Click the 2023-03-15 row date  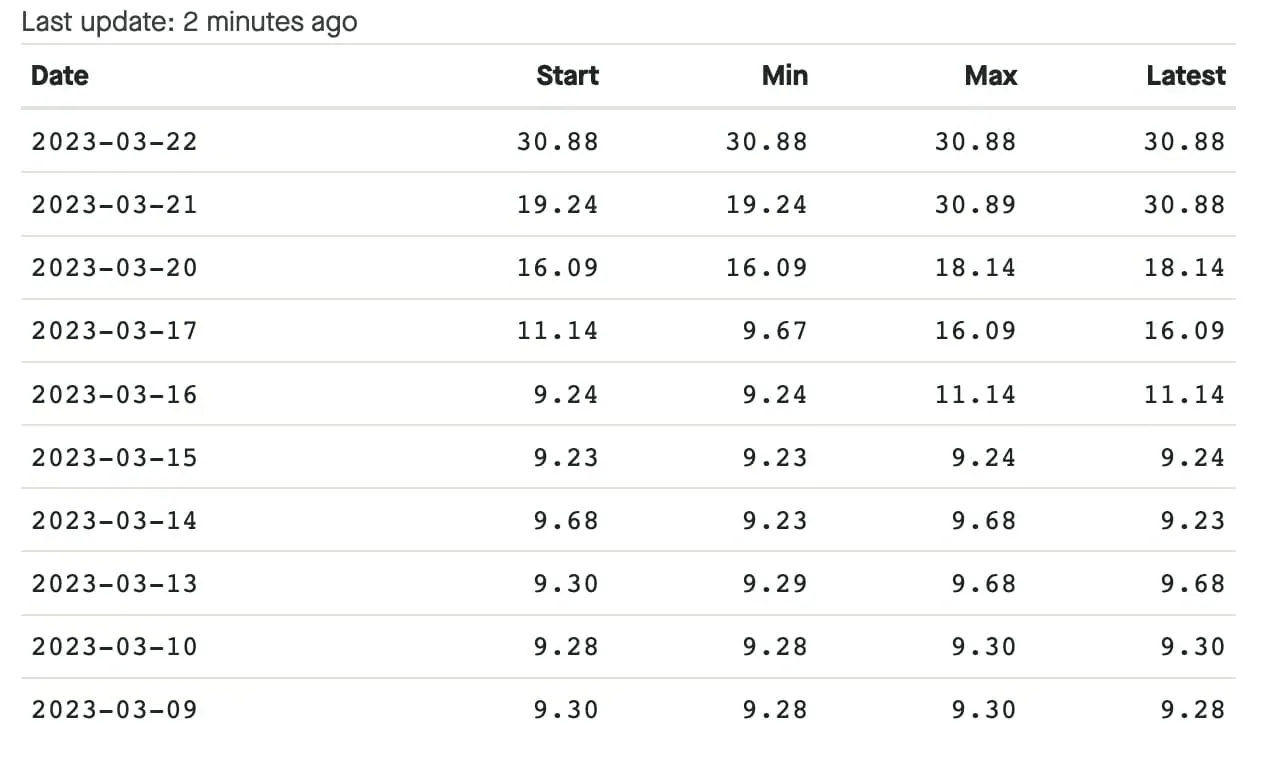pos(114,458)
